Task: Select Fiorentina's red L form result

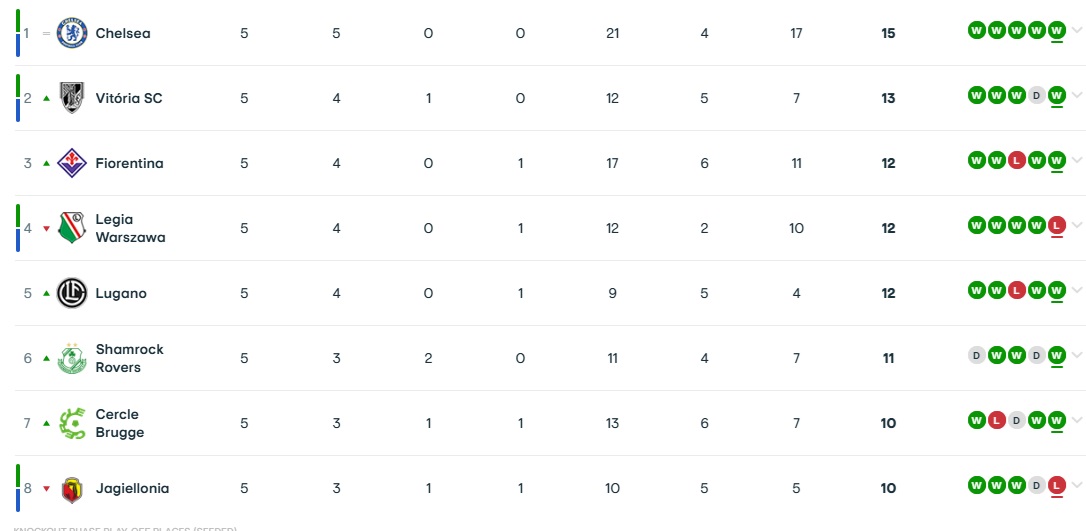Action: coord(1016,161)
